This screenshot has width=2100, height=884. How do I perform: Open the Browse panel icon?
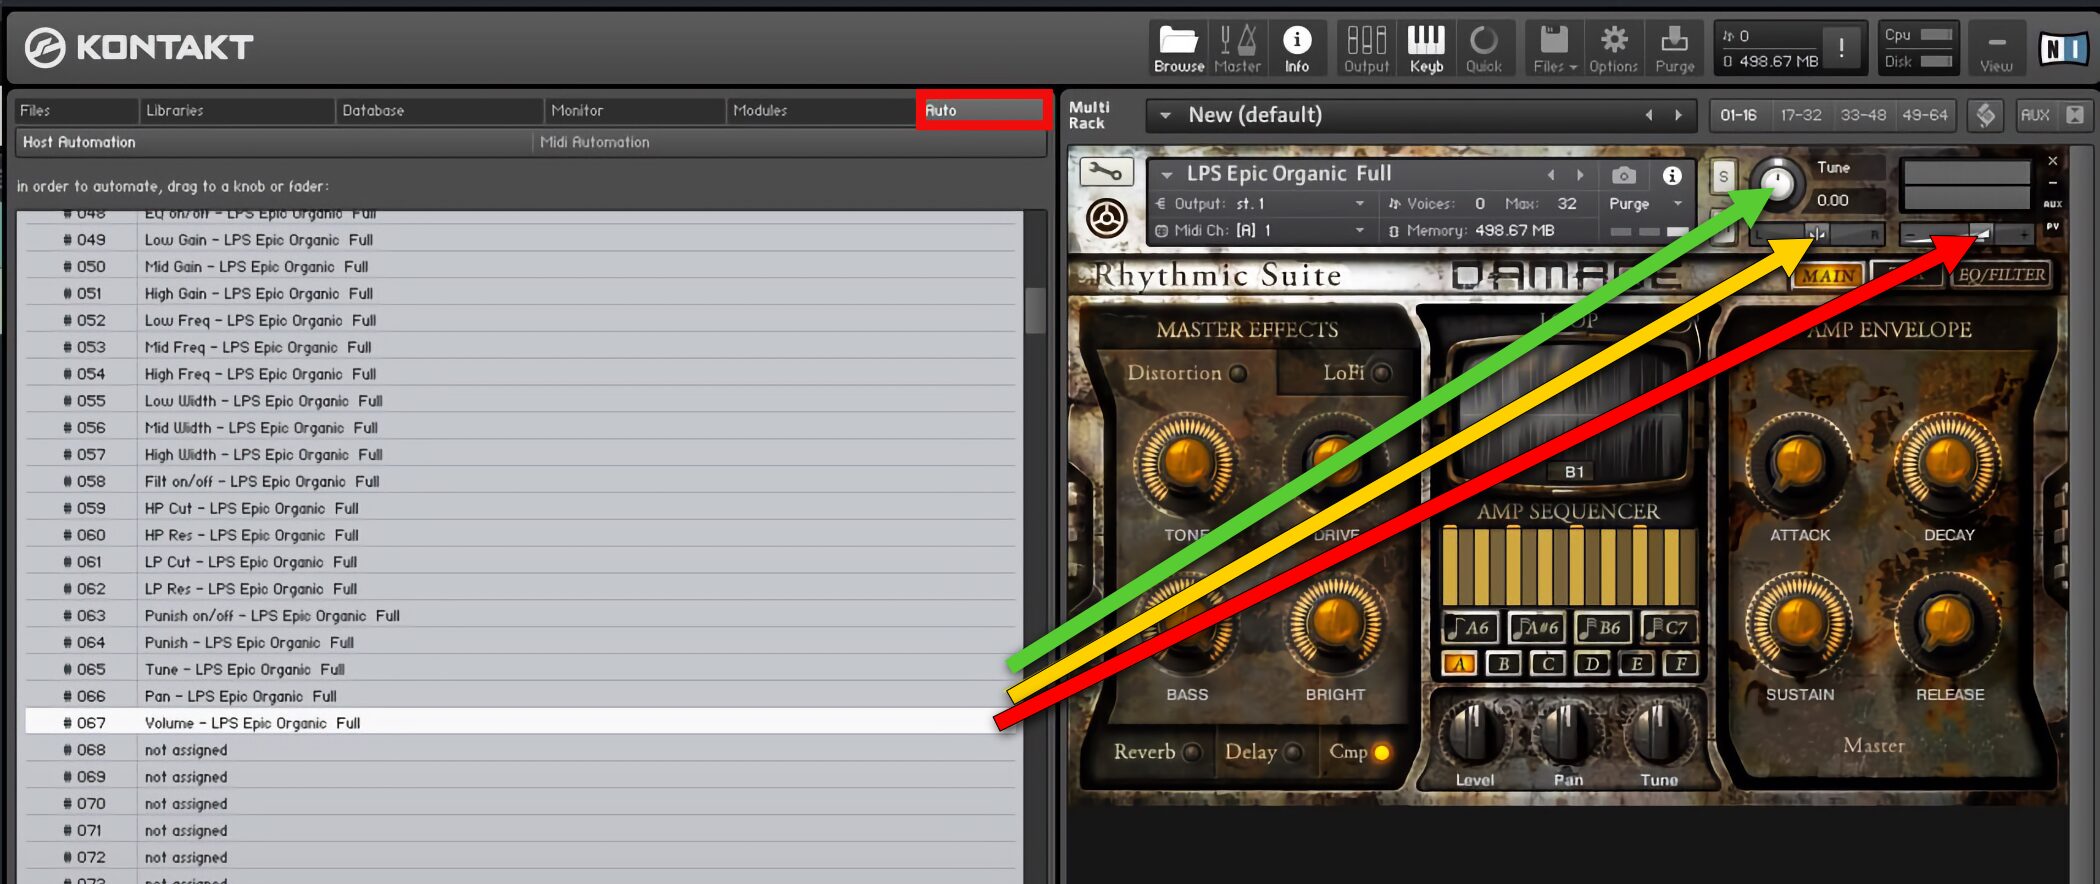[x=1178, y=49]
